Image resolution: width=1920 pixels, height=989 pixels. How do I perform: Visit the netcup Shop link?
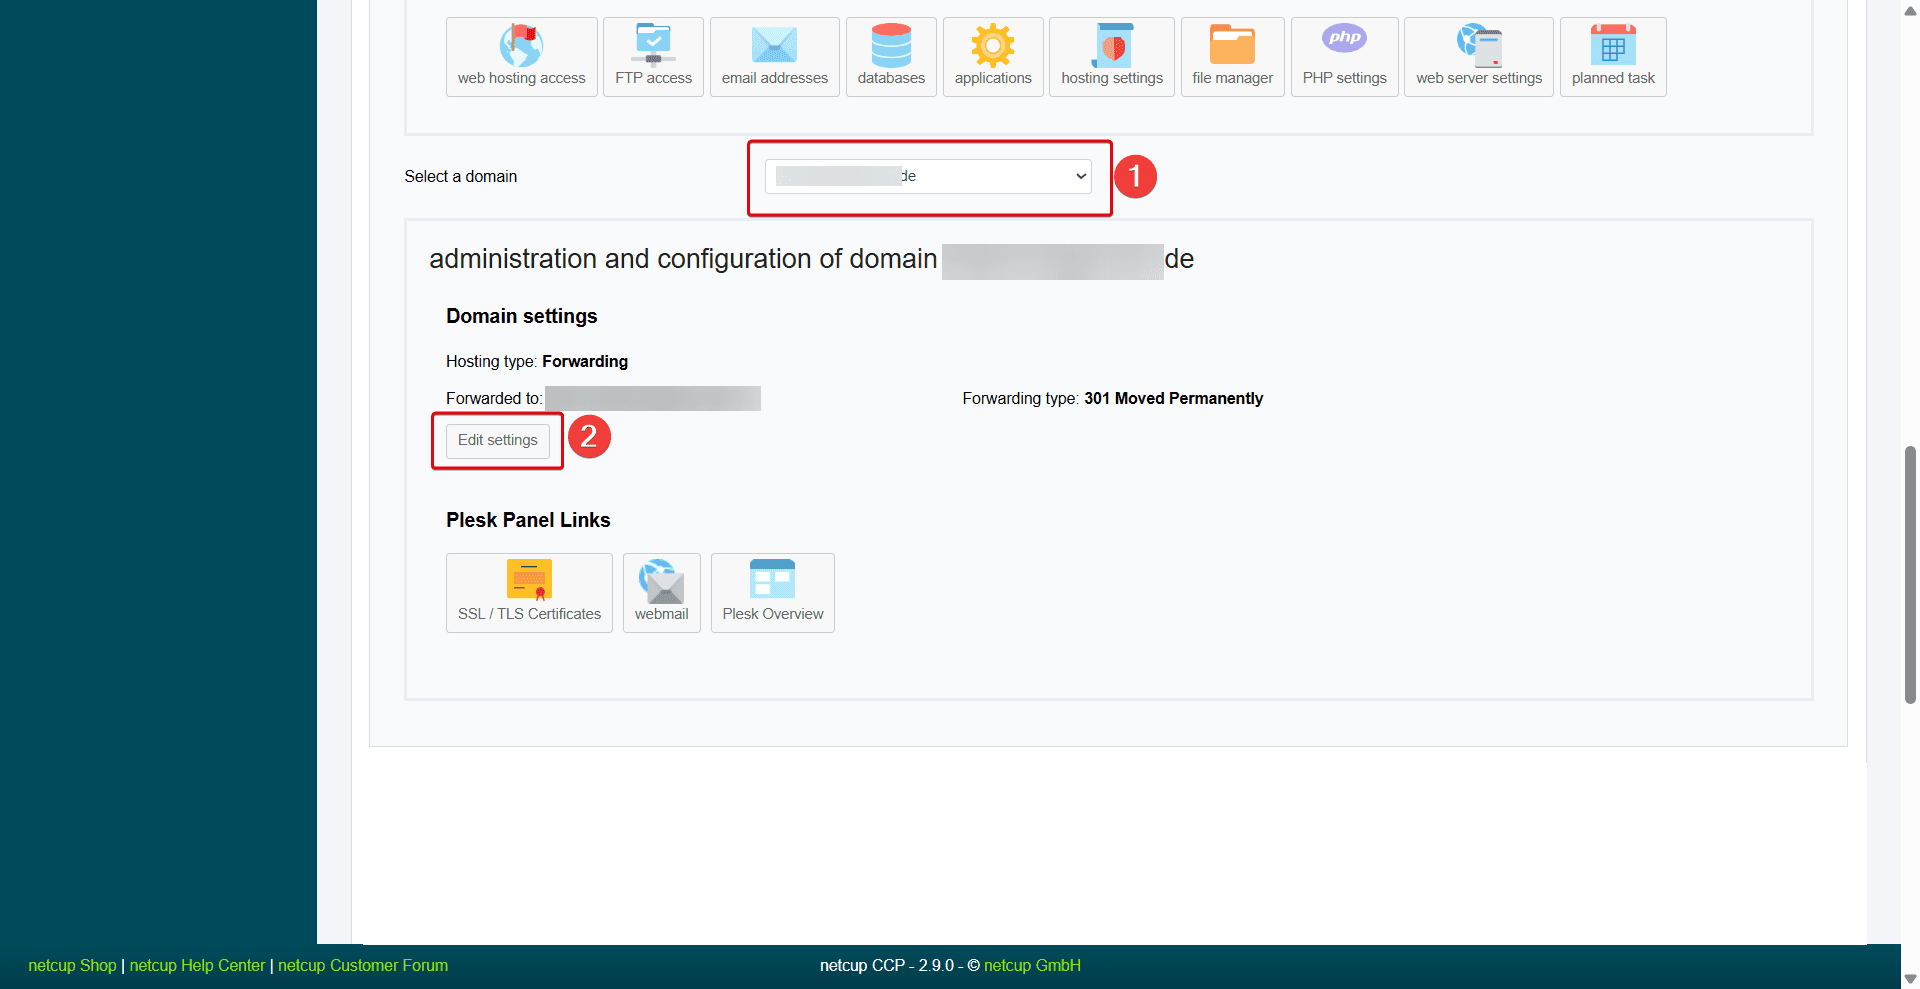click(71, 965)
